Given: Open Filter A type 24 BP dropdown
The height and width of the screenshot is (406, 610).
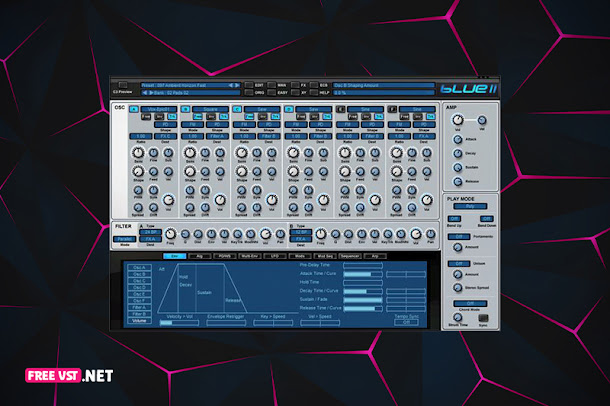Looking at the screenshot, I should pos(150,232).
